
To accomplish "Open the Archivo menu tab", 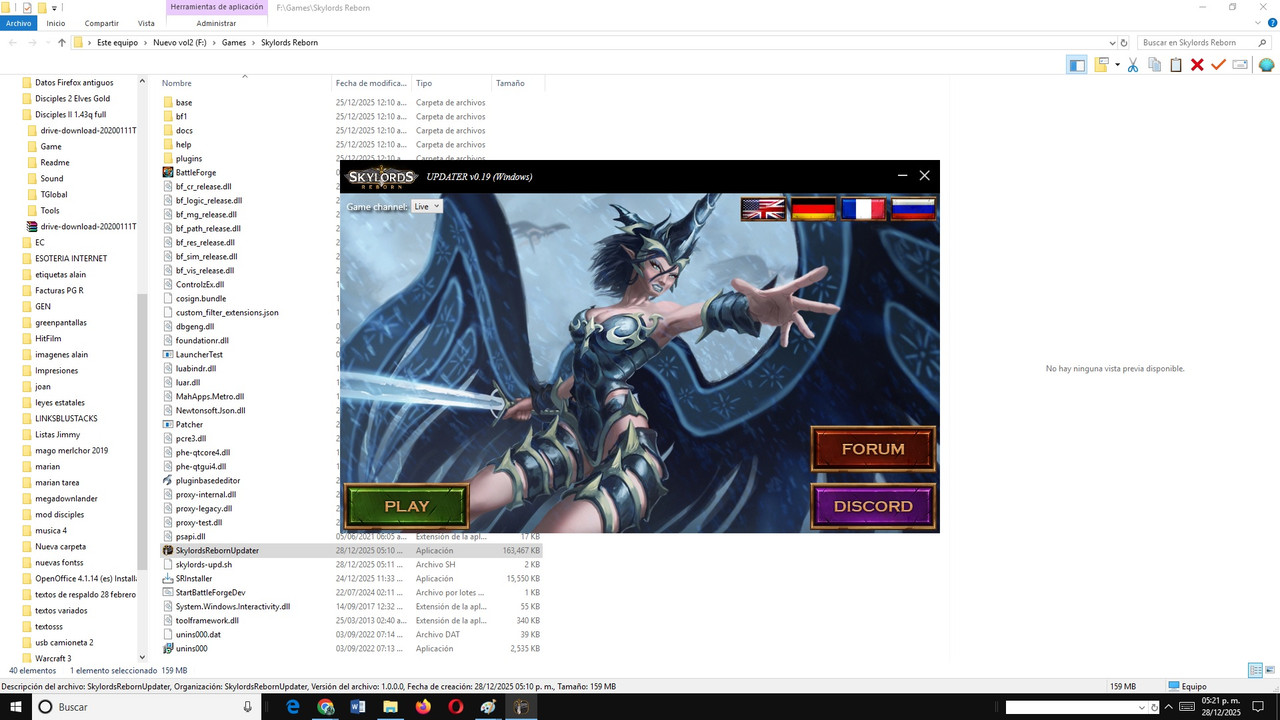I will coord(19,23).
